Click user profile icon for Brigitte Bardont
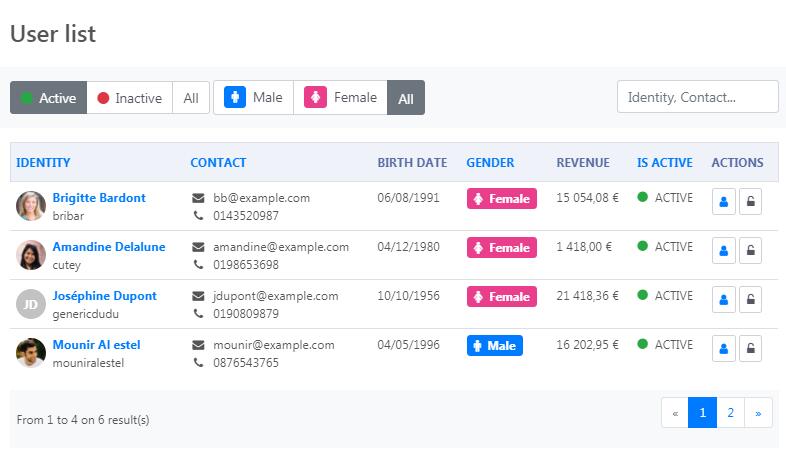Viewport: 786px width, 472px height. [x=724, y=202]
